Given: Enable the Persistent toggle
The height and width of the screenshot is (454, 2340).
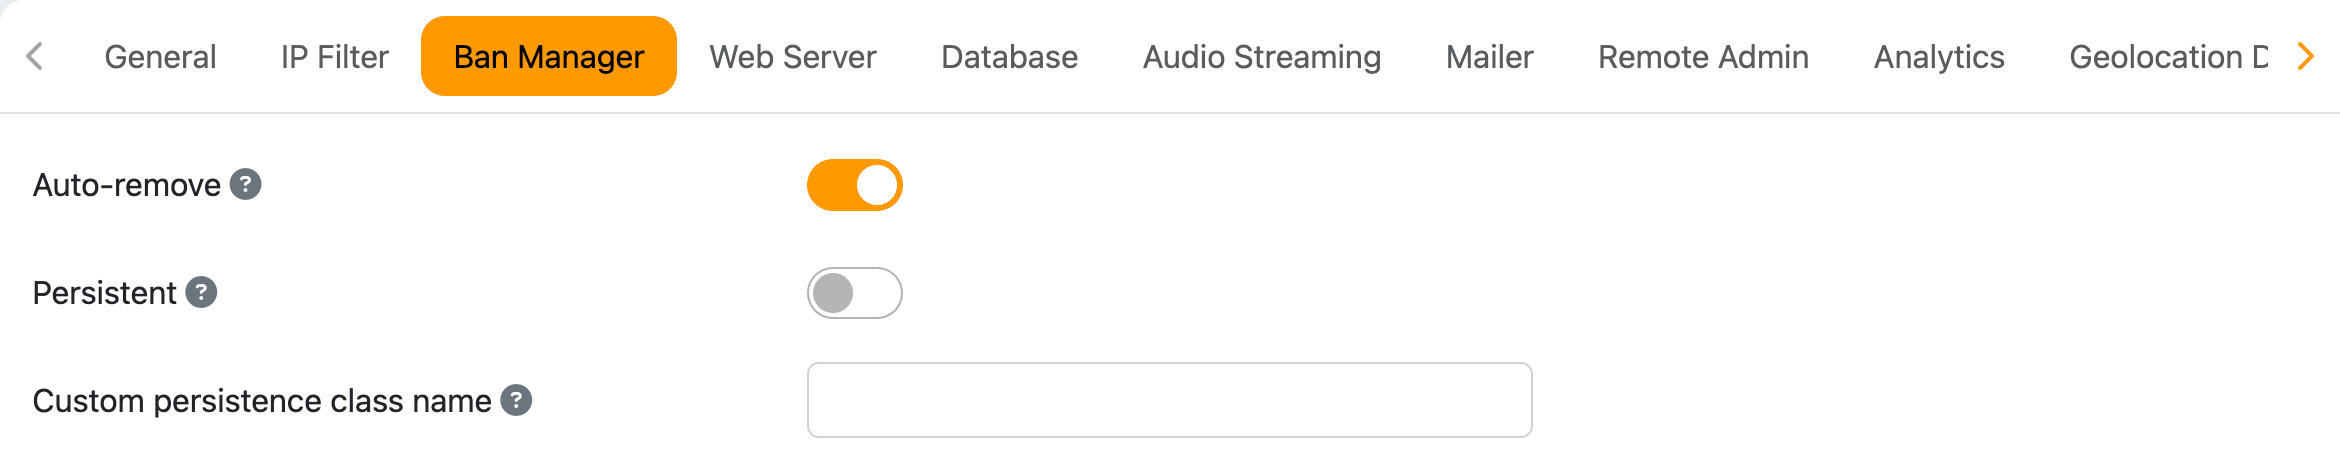Looking at the screenshot, I should tap(854, 293).
